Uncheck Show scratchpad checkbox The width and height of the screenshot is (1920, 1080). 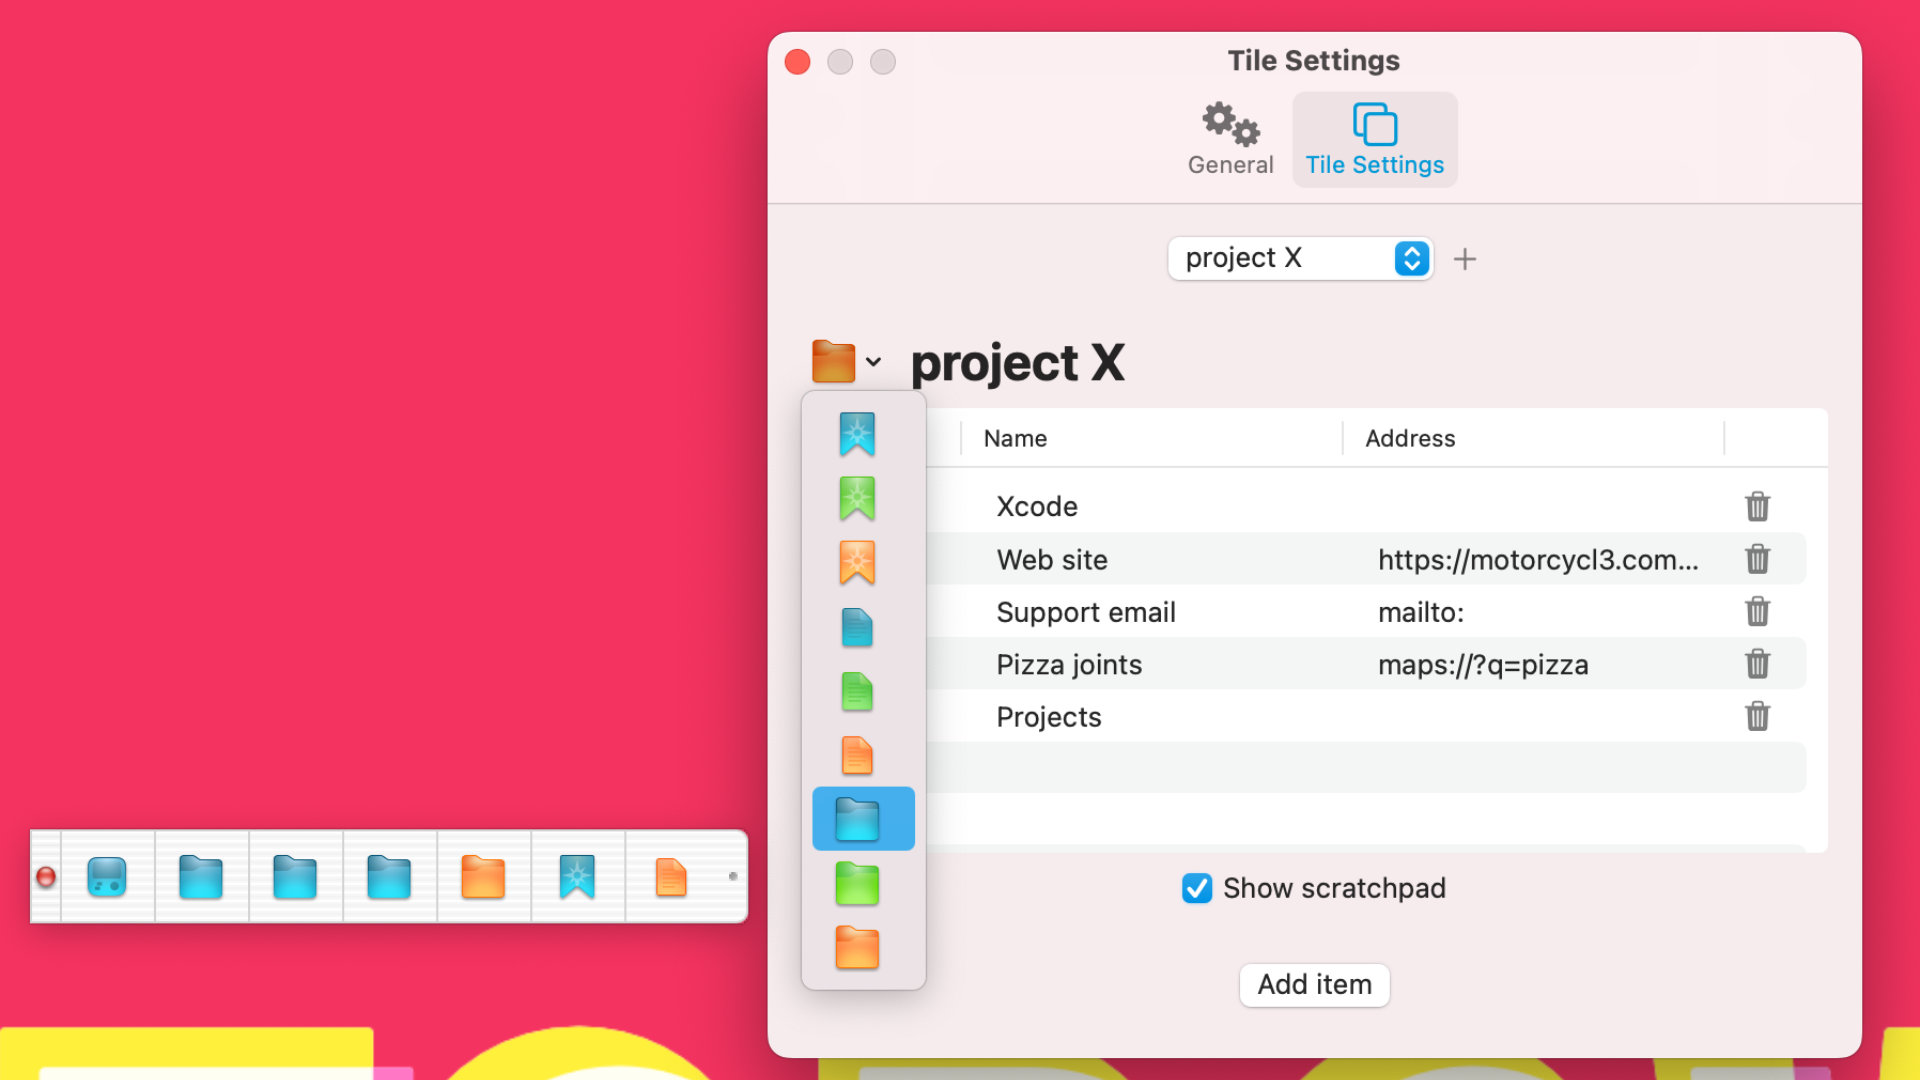tap(1197, 888)
